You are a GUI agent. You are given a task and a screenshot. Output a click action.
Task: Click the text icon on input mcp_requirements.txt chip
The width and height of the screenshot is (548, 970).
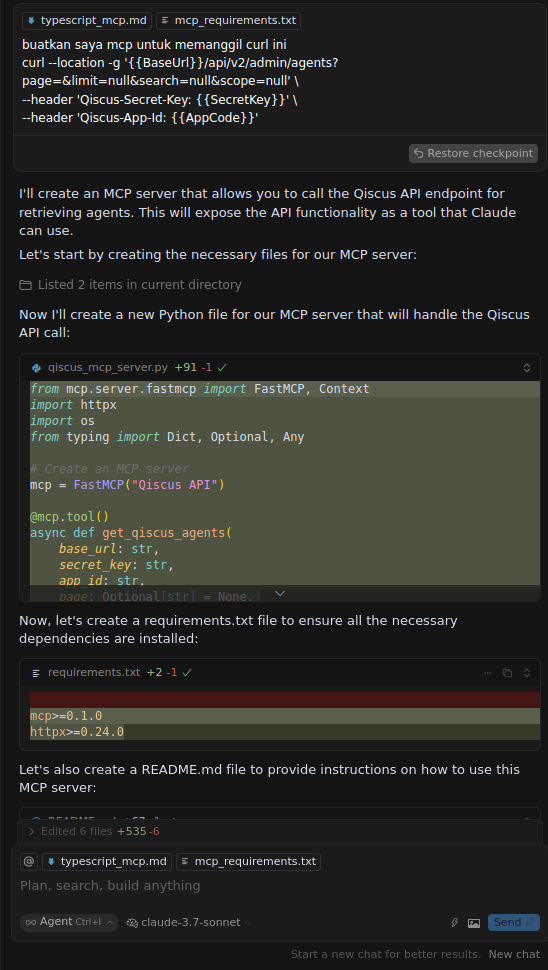pyautogui.click(x=185, y=861)
